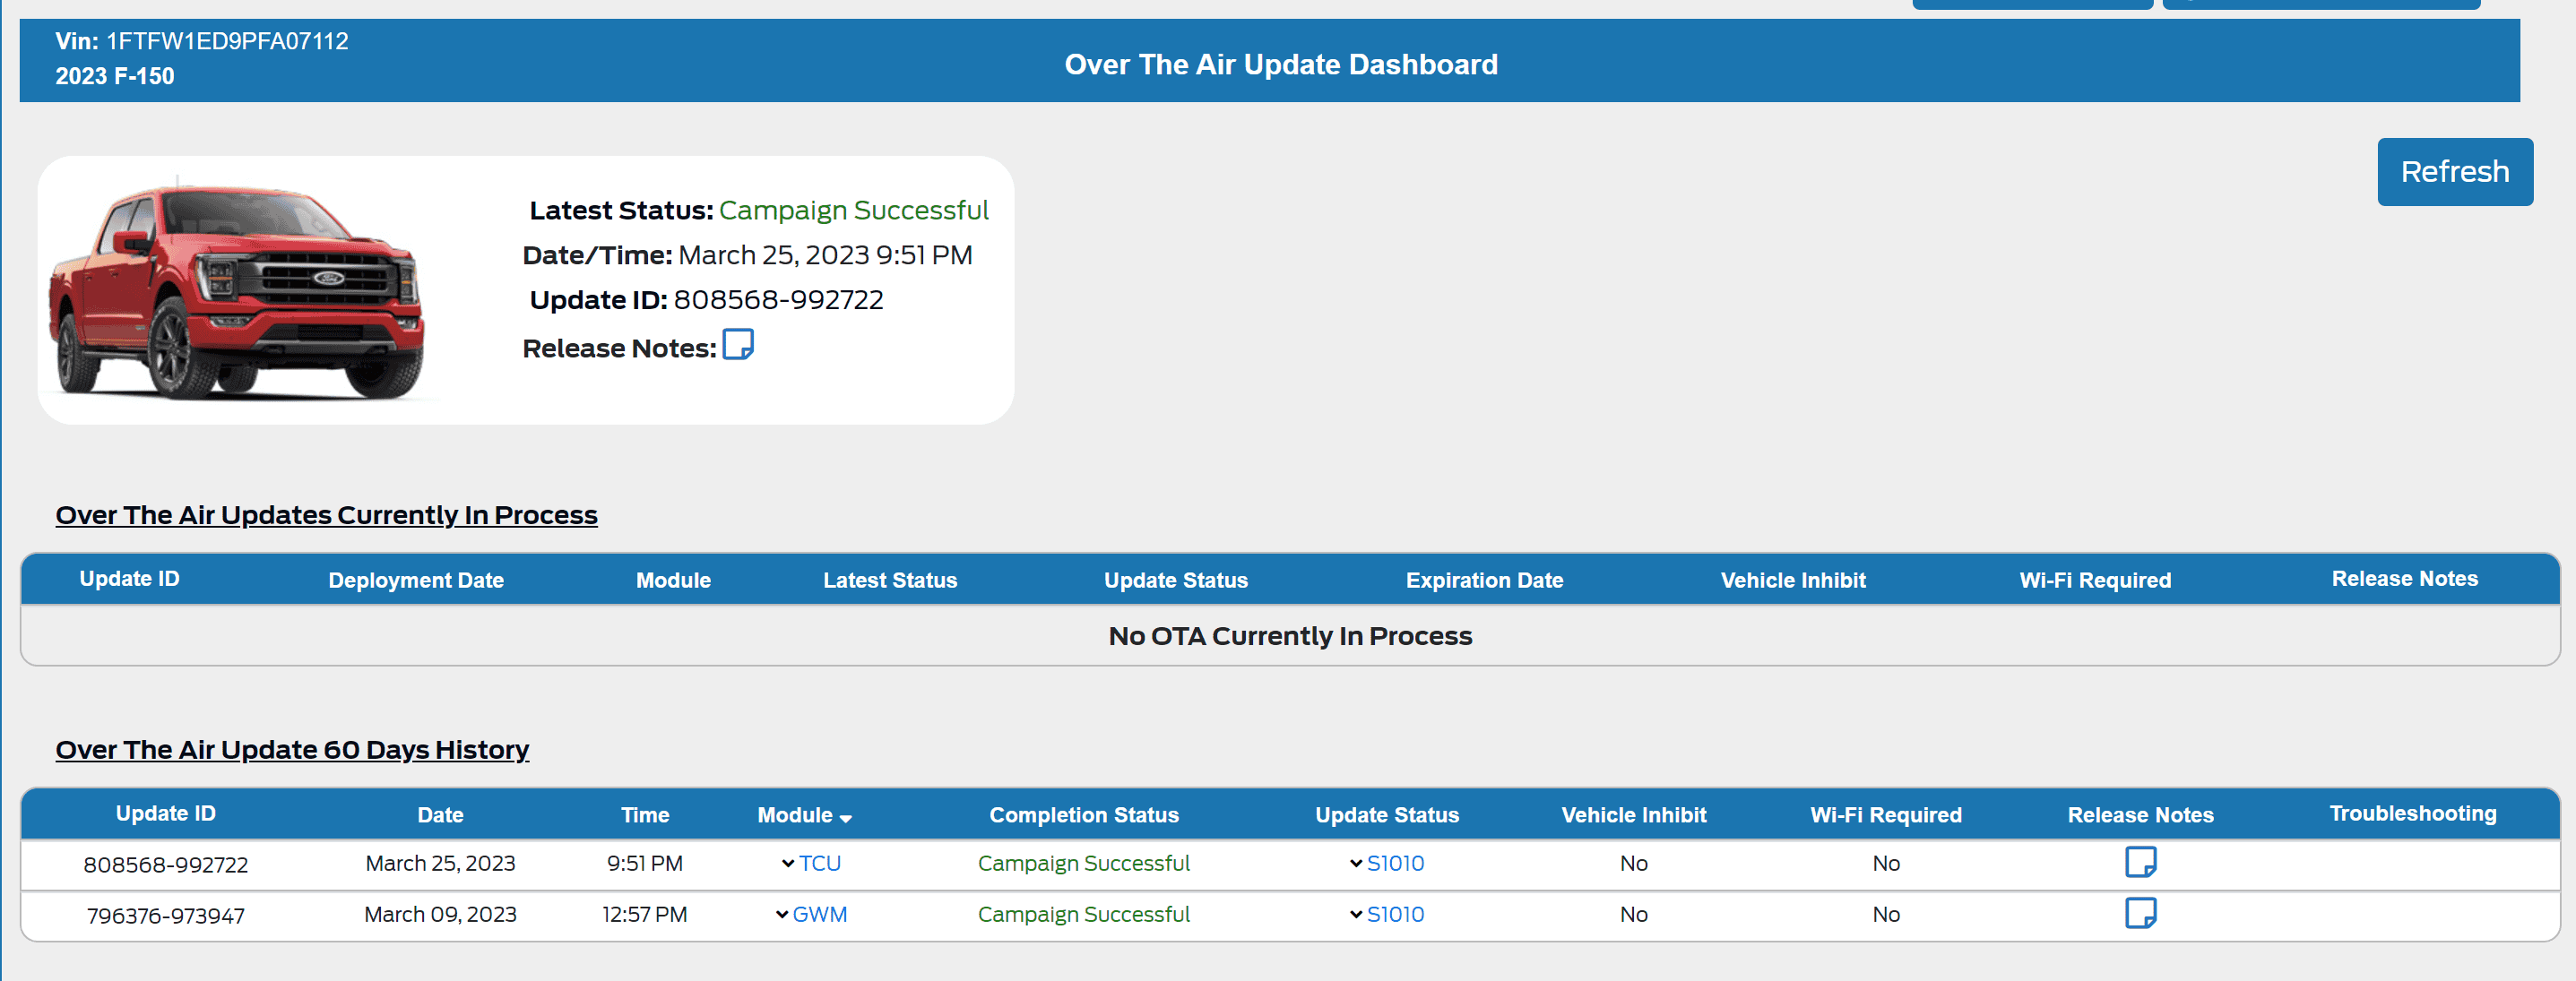Click the Expiration Date column header

pos(1484,580)
